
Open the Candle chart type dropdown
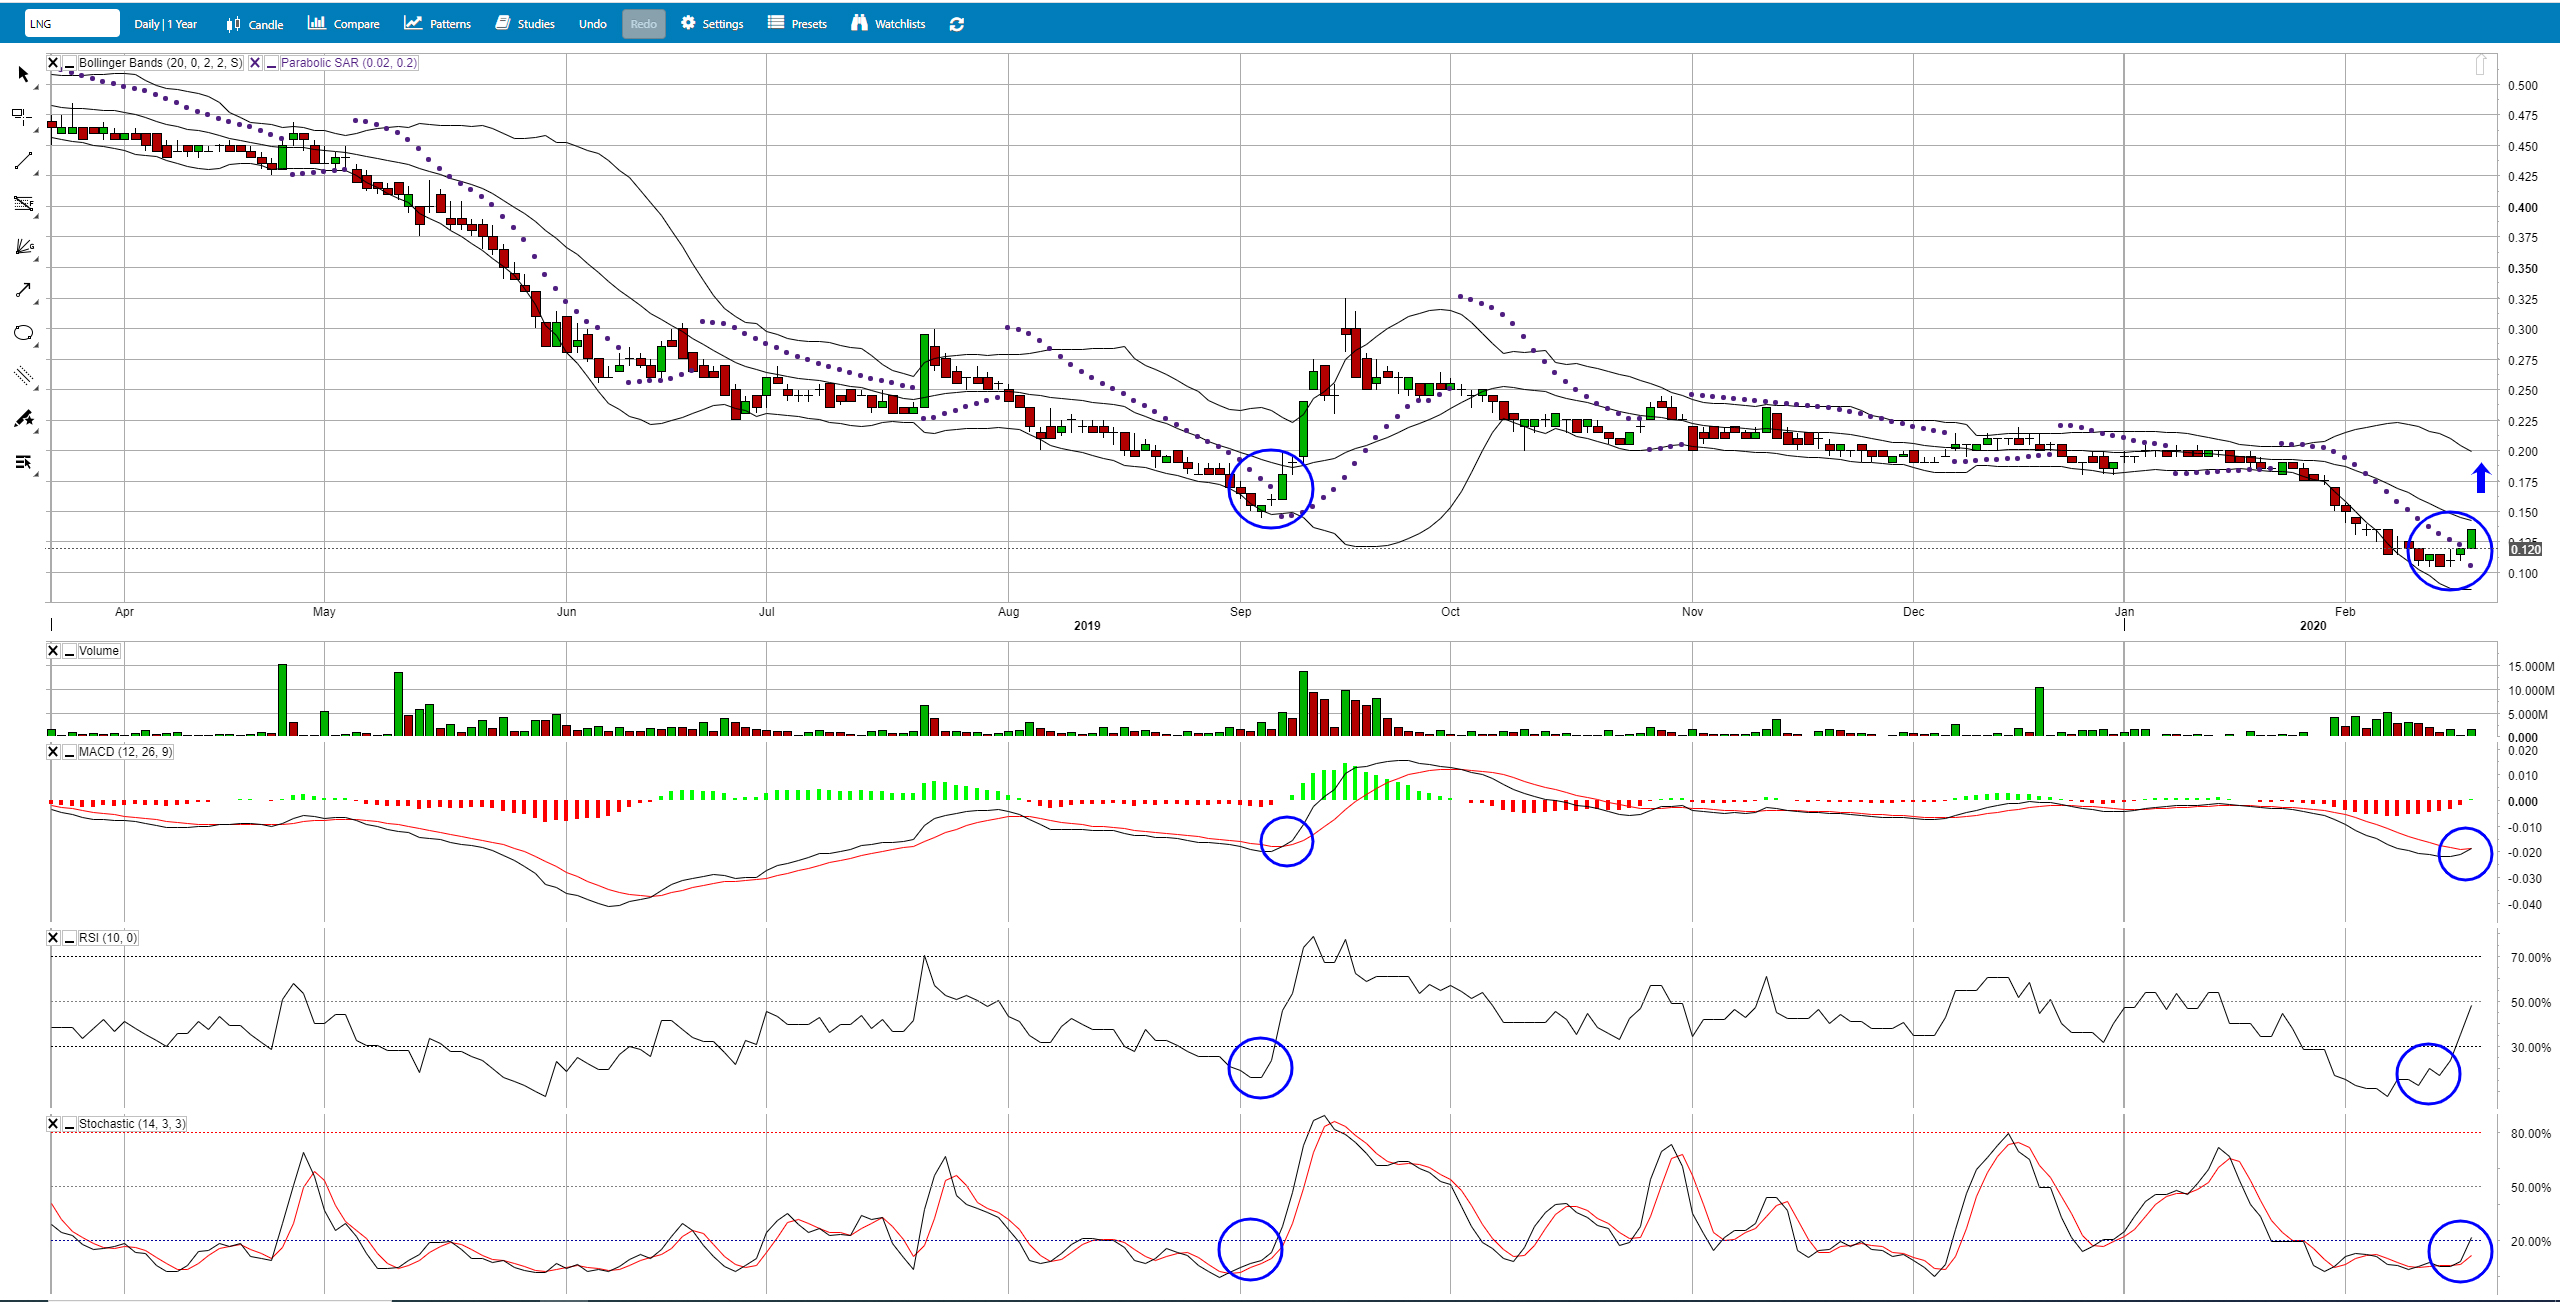tap(255, 24)
